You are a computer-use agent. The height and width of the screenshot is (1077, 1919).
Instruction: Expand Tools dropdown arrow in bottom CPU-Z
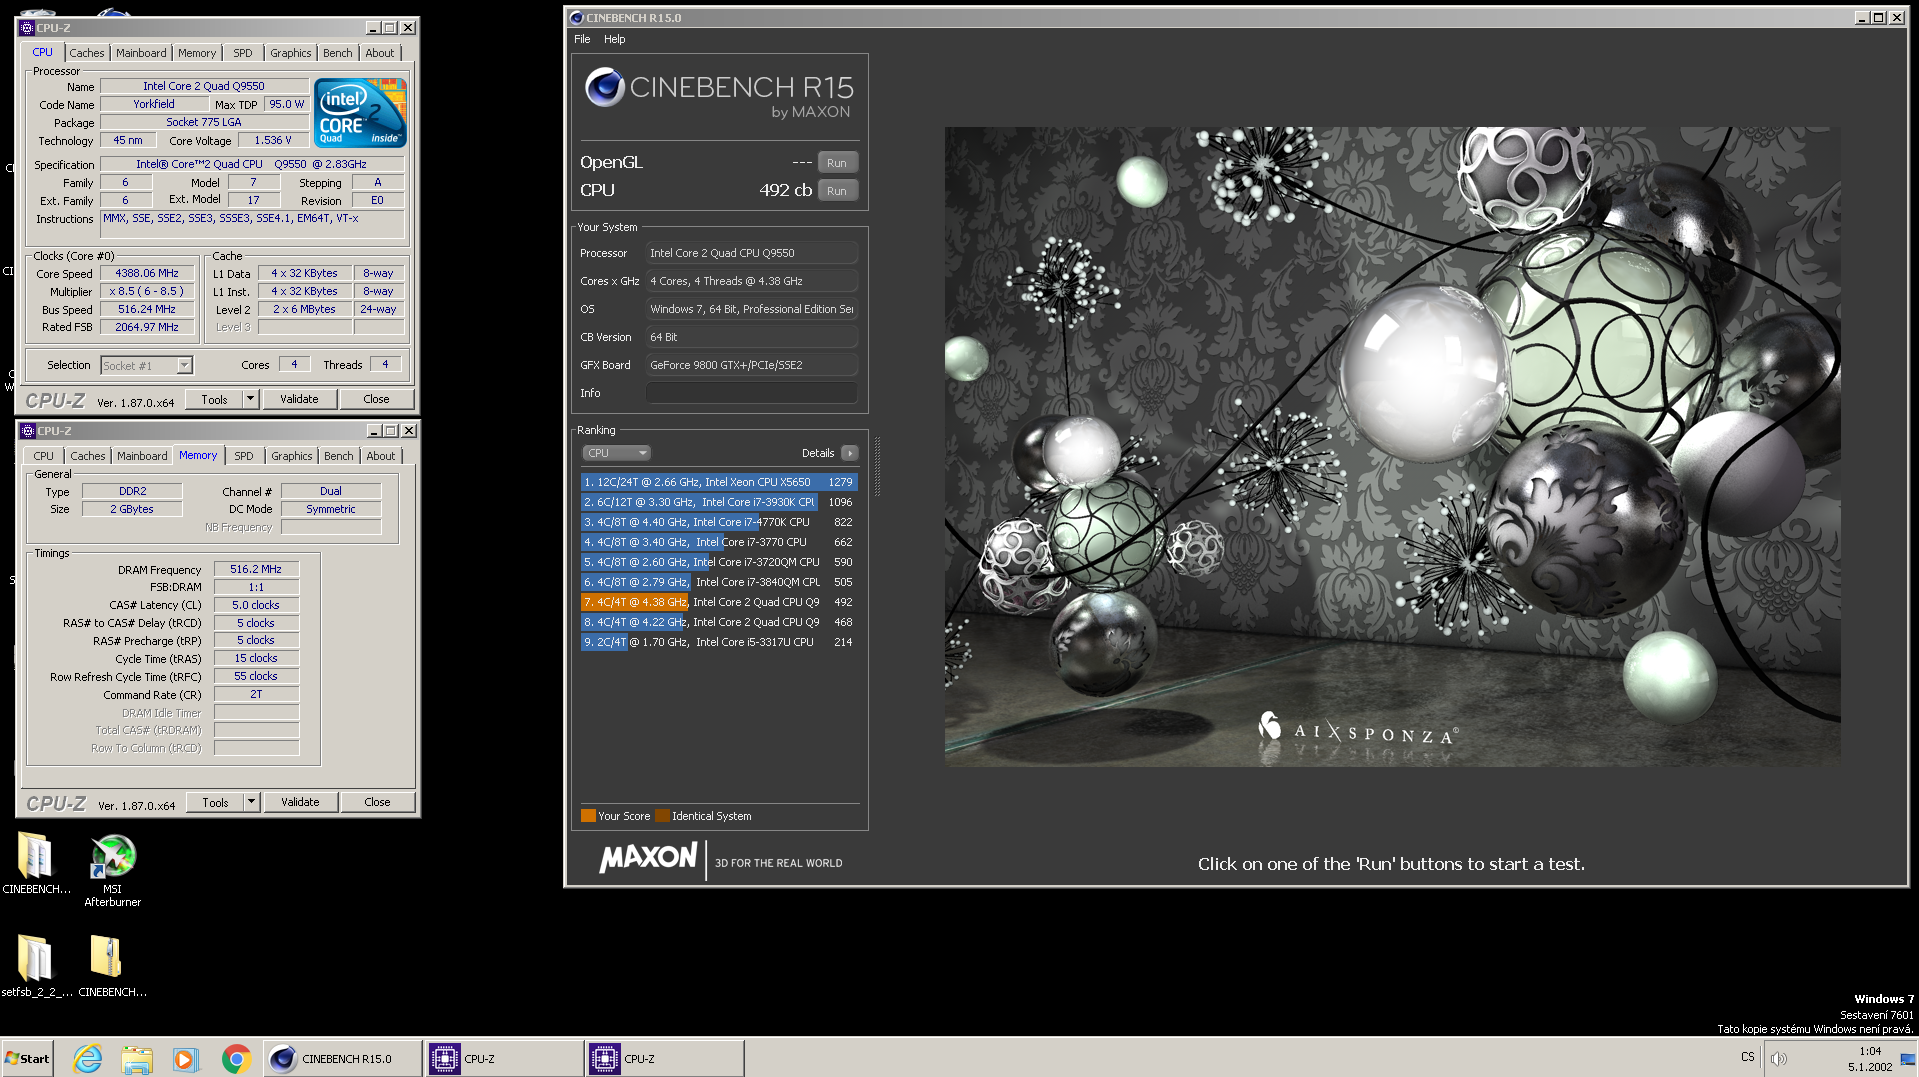[x=251, y=802]
